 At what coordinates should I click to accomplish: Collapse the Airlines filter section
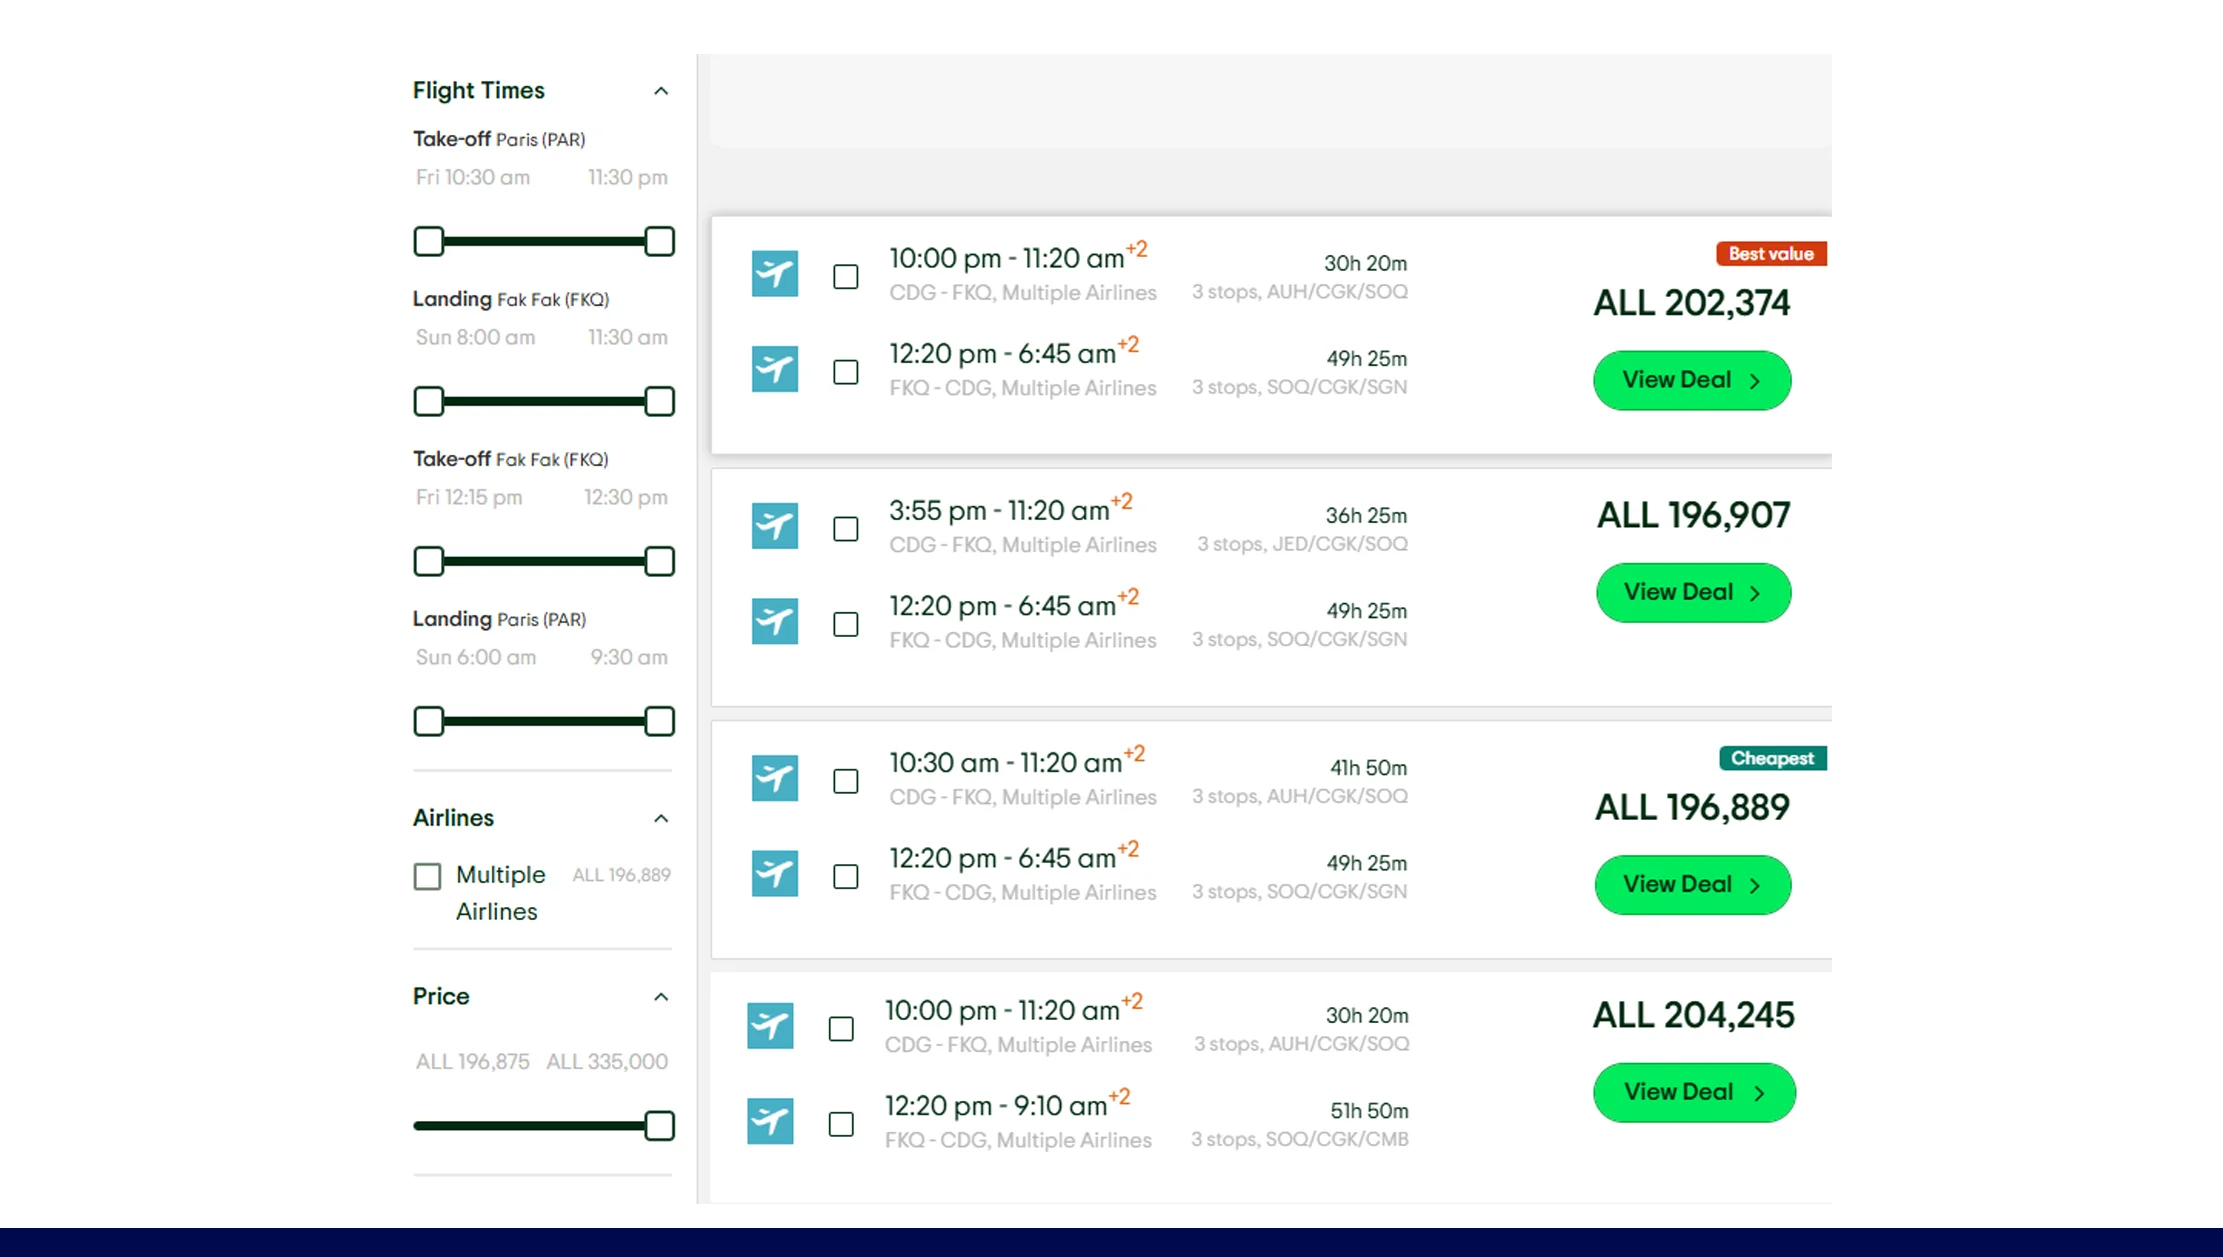(661, 819)
